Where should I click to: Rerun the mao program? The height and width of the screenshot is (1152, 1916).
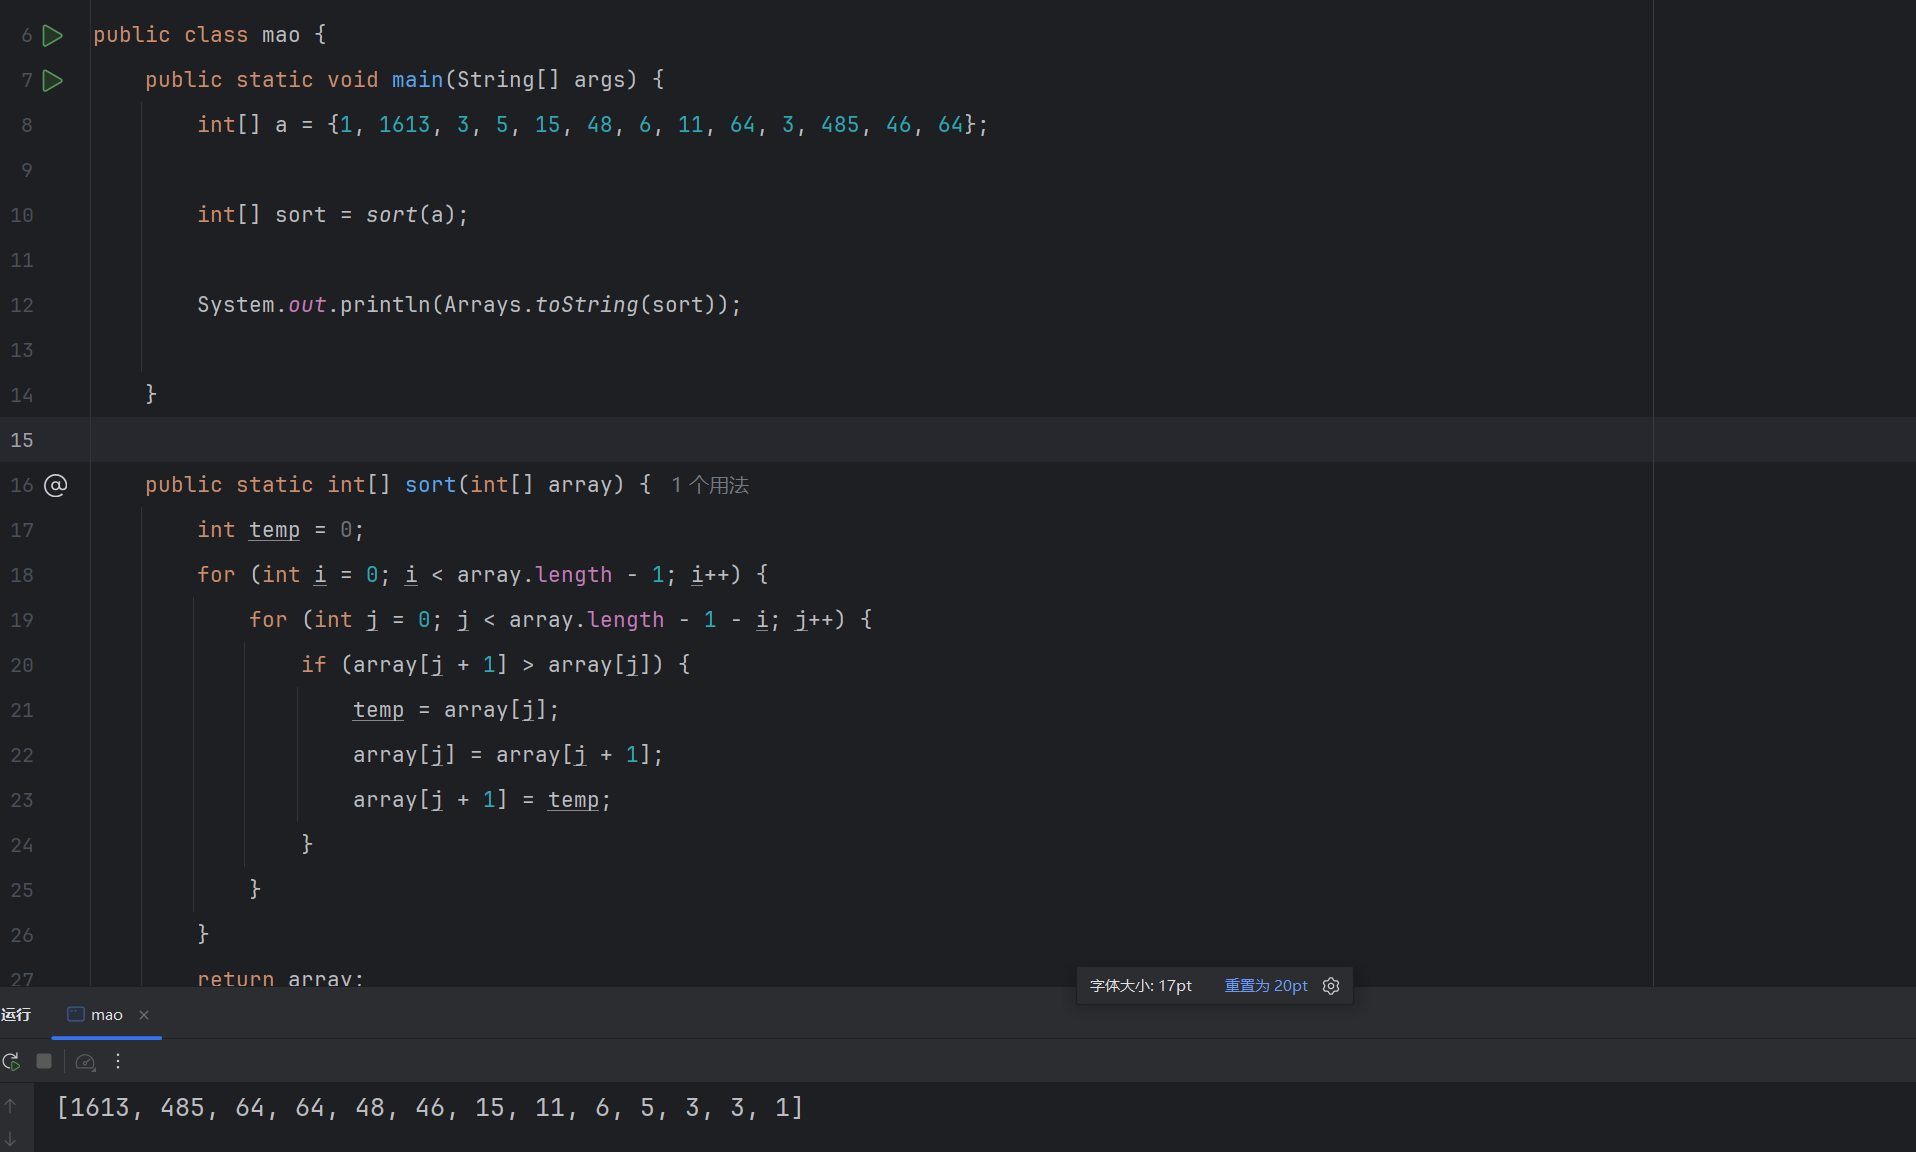11,1061
